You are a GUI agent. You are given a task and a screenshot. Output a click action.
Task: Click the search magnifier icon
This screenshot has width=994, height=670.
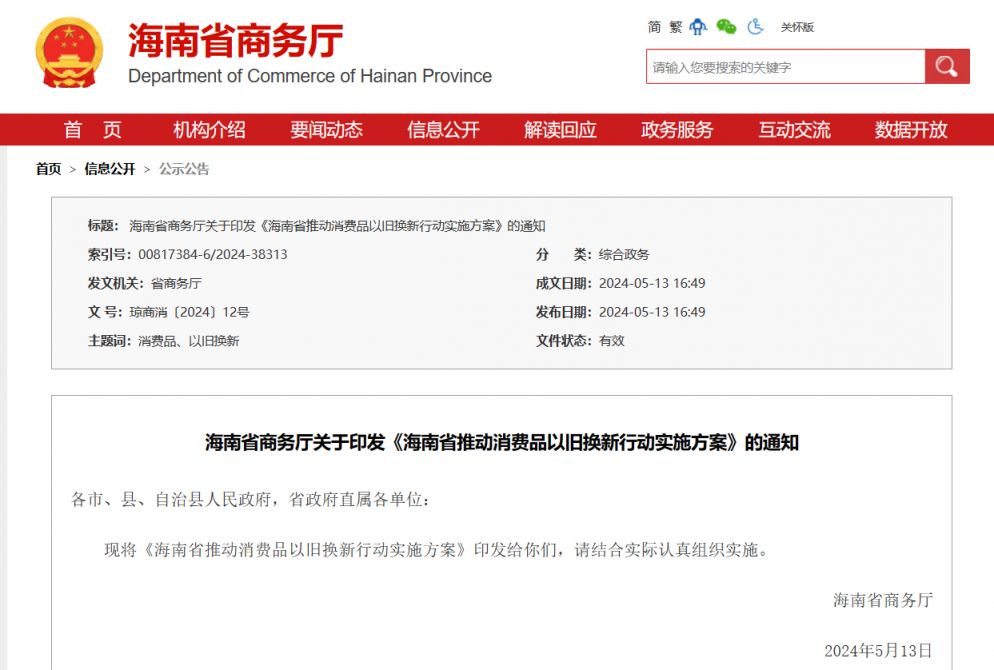click(946, 66)
